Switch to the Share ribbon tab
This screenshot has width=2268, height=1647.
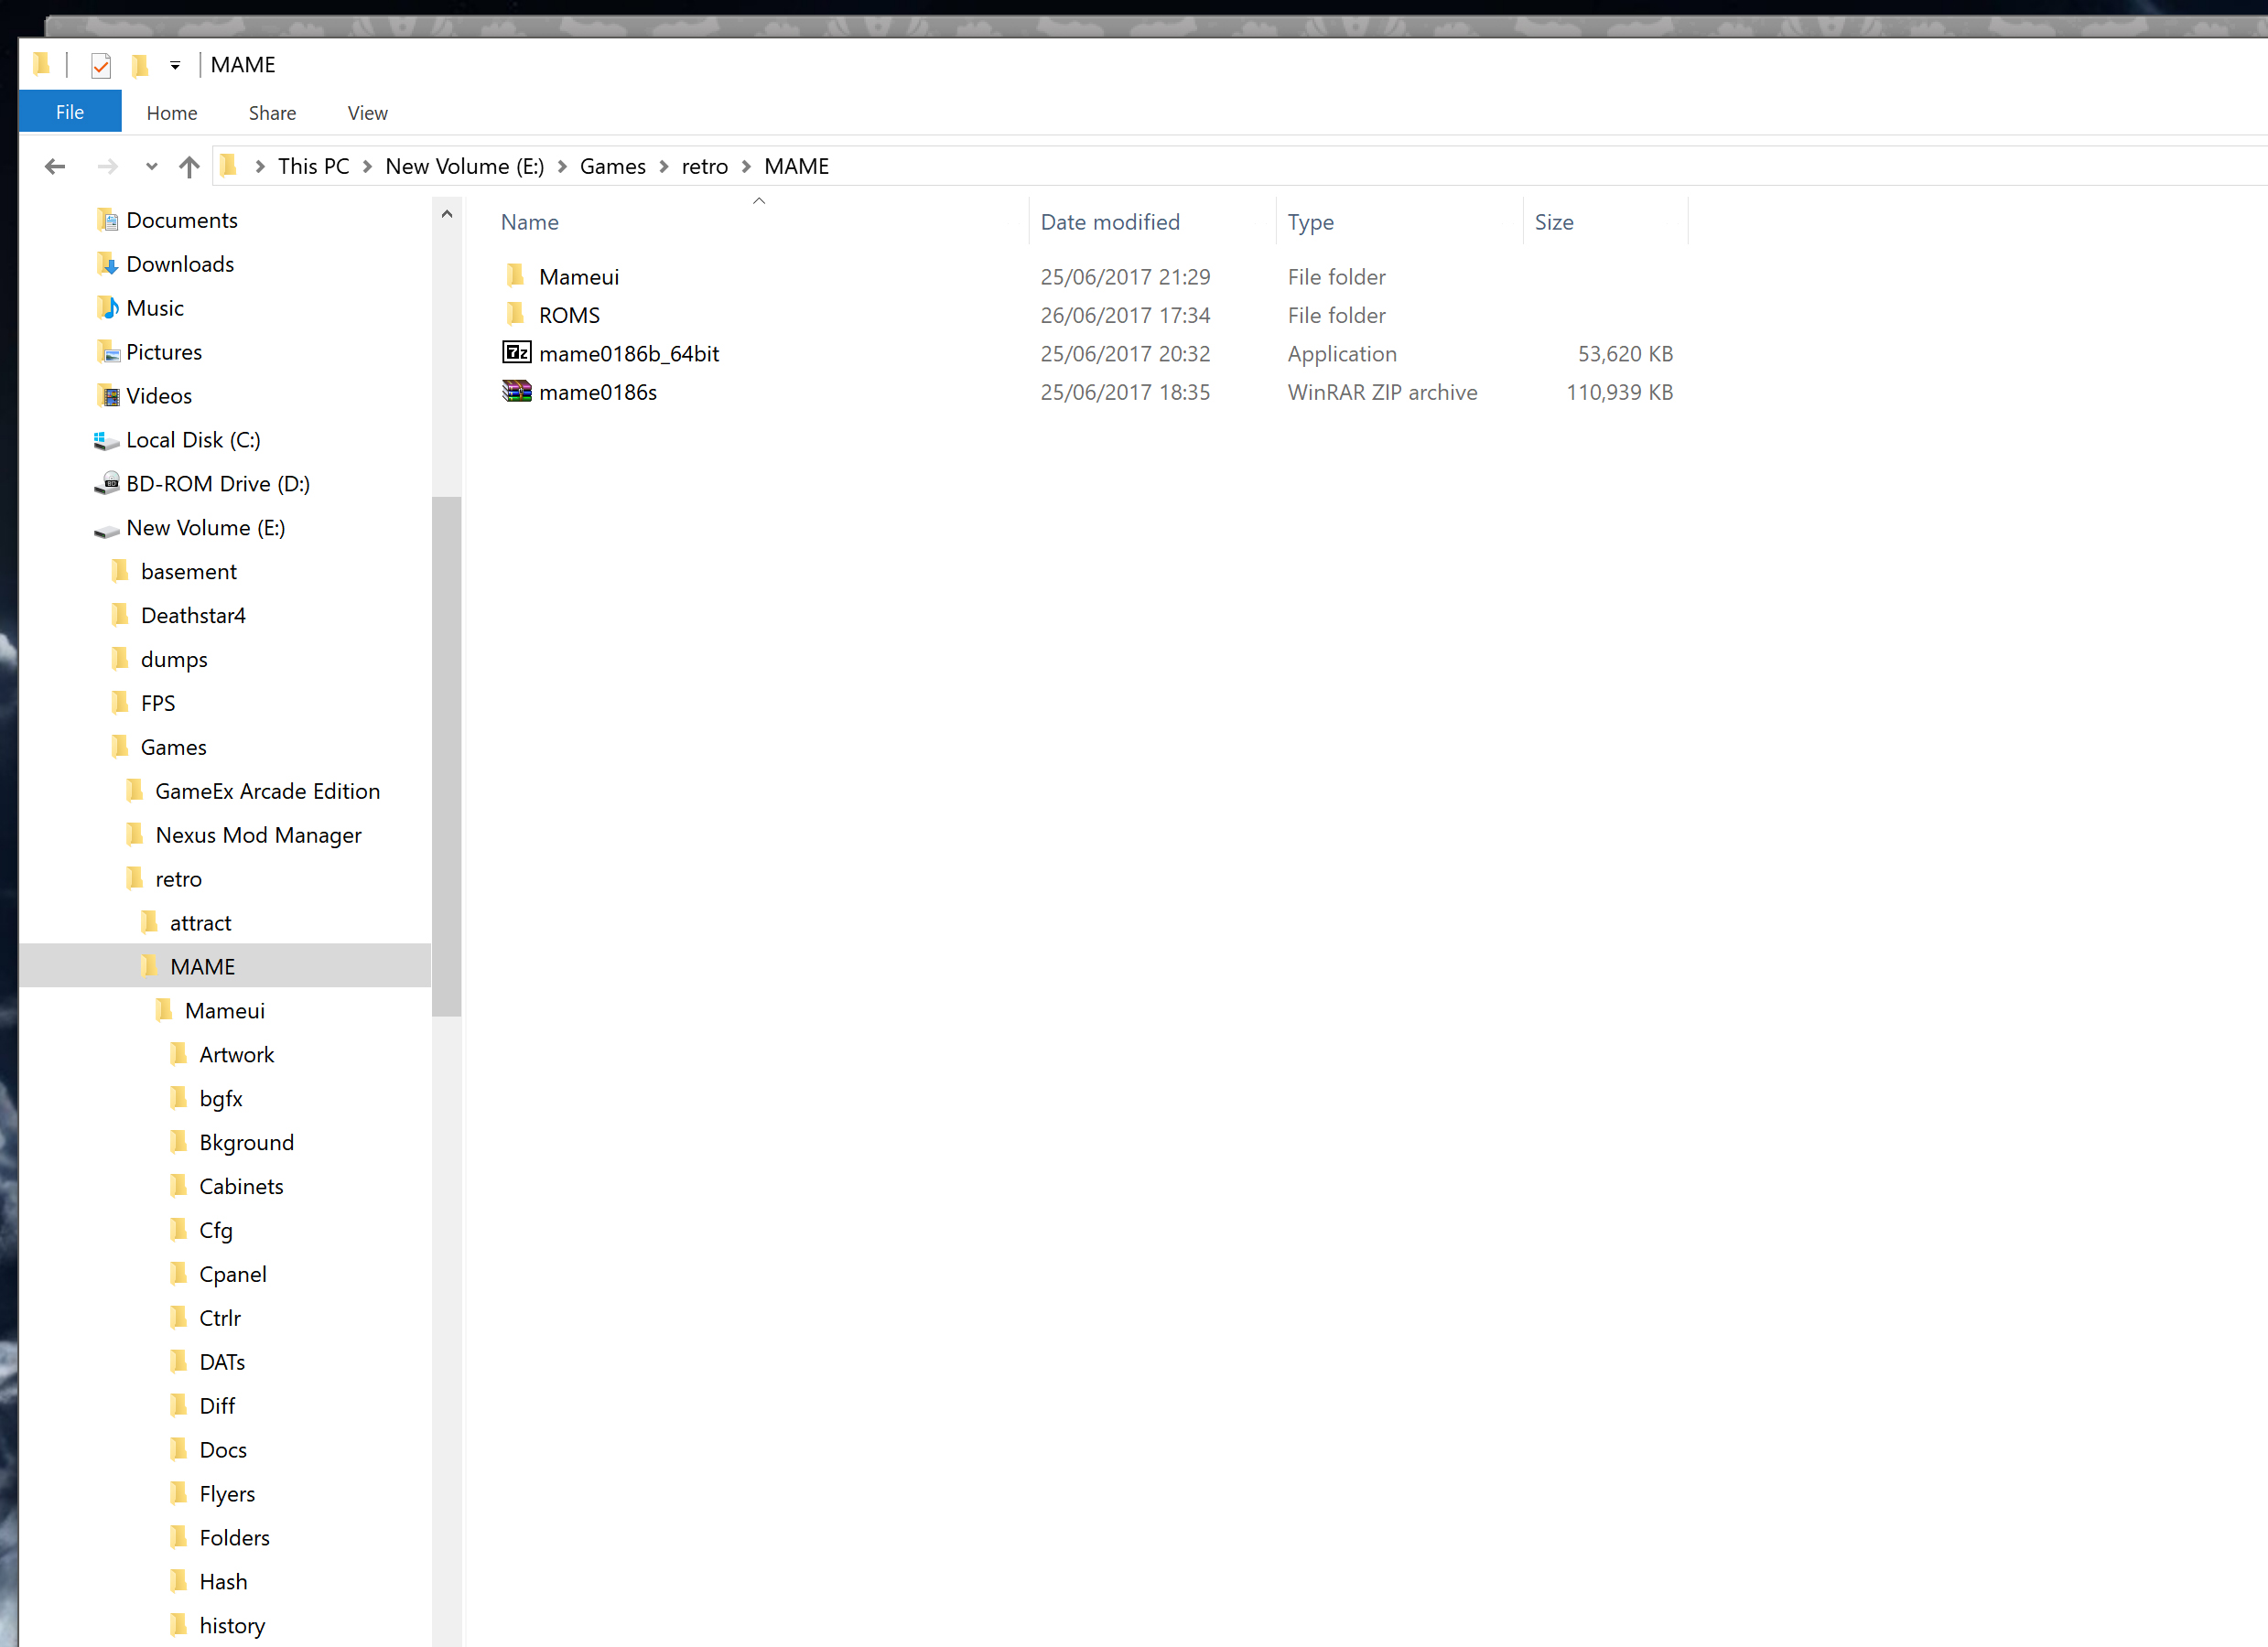coord(272,113)
